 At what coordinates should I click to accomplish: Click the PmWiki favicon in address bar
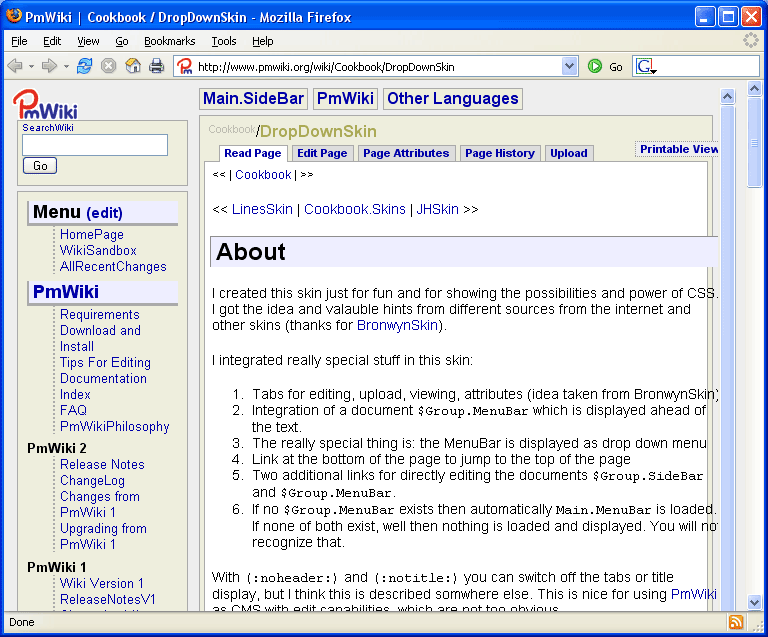(185, 66)
